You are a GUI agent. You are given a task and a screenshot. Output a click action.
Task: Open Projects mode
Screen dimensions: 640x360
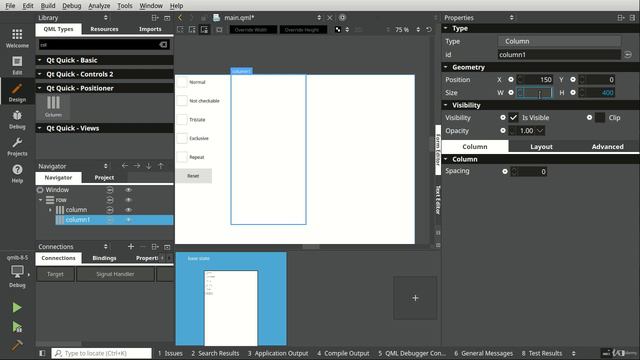17,147
